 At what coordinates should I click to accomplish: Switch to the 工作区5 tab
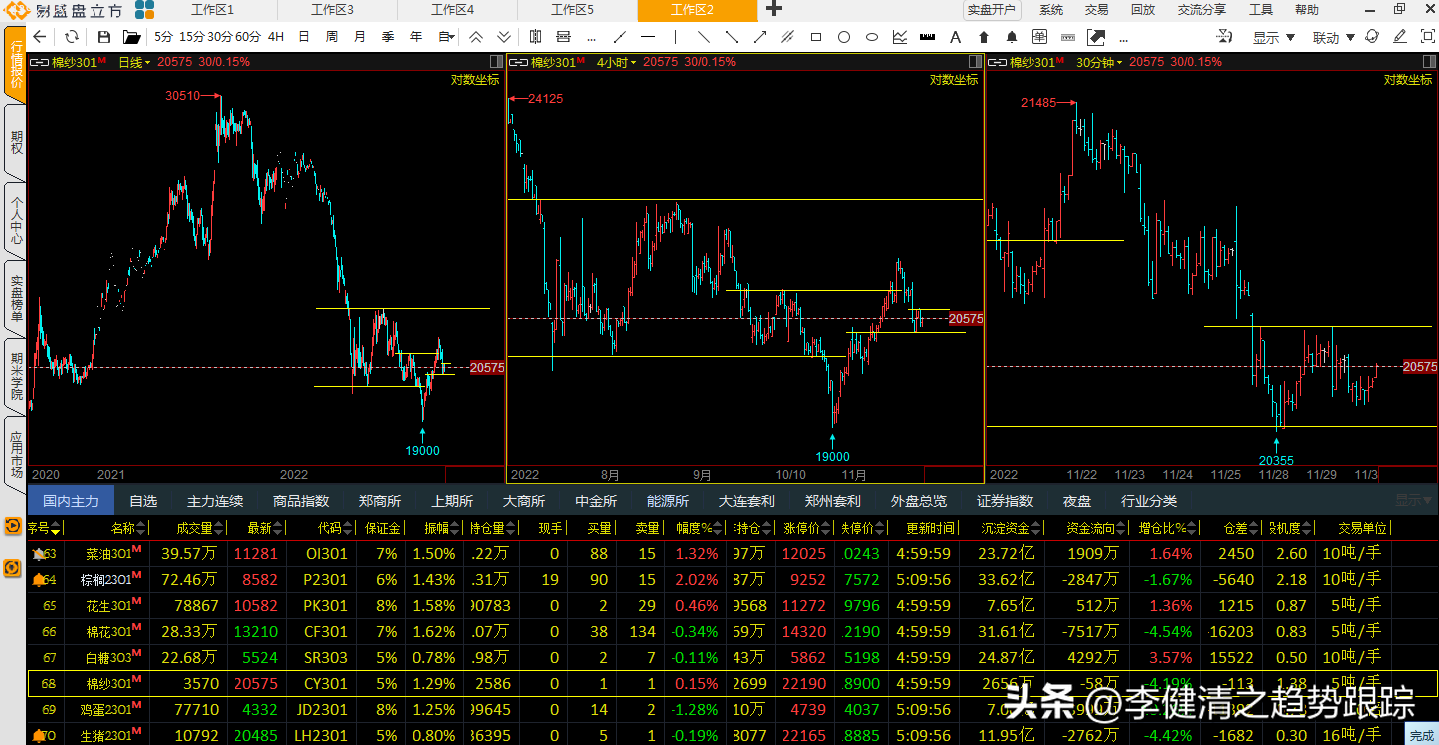(572, 10)
